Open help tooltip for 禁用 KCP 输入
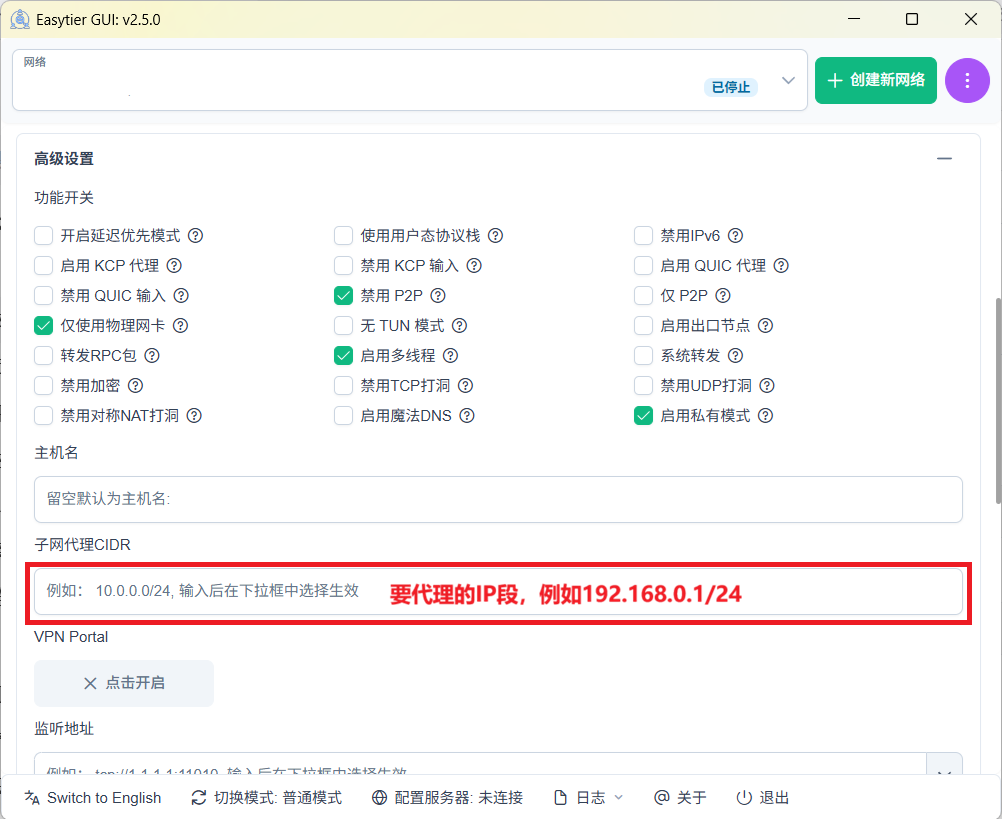Screen dimensions: 1002x819 pos(474,266)
